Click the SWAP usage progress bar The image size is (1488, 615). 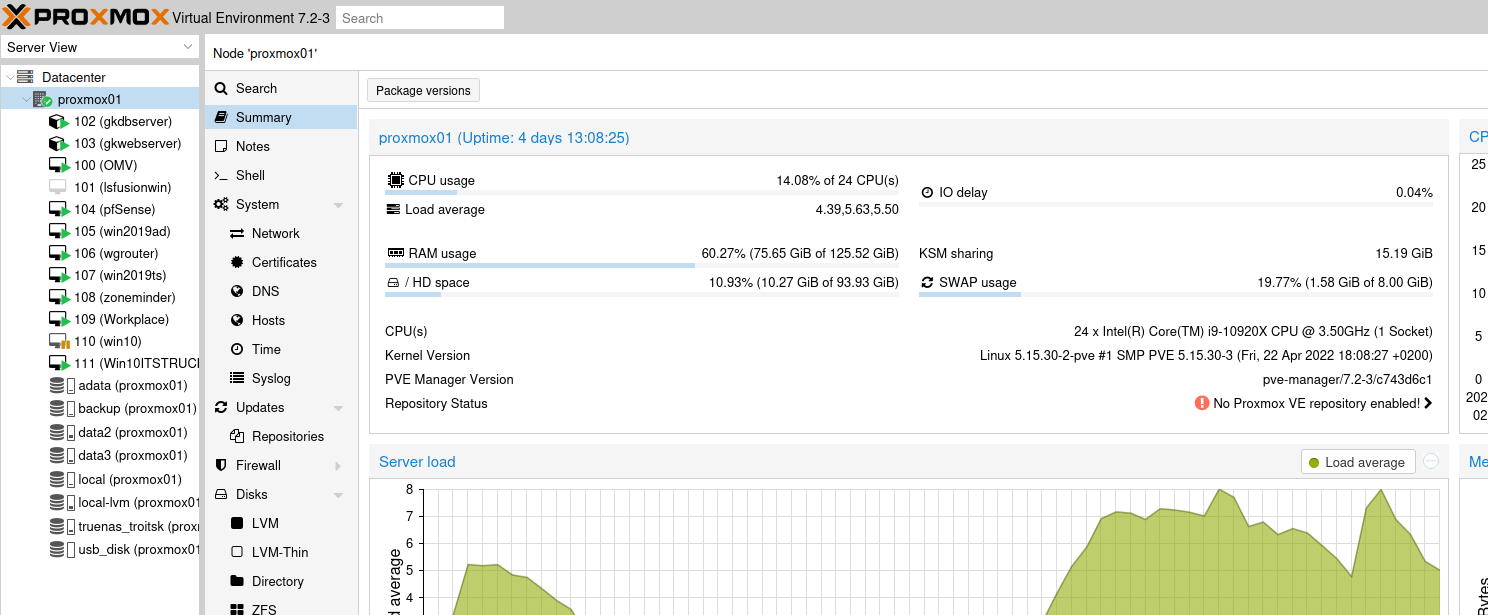click(x=1176, y=294)
